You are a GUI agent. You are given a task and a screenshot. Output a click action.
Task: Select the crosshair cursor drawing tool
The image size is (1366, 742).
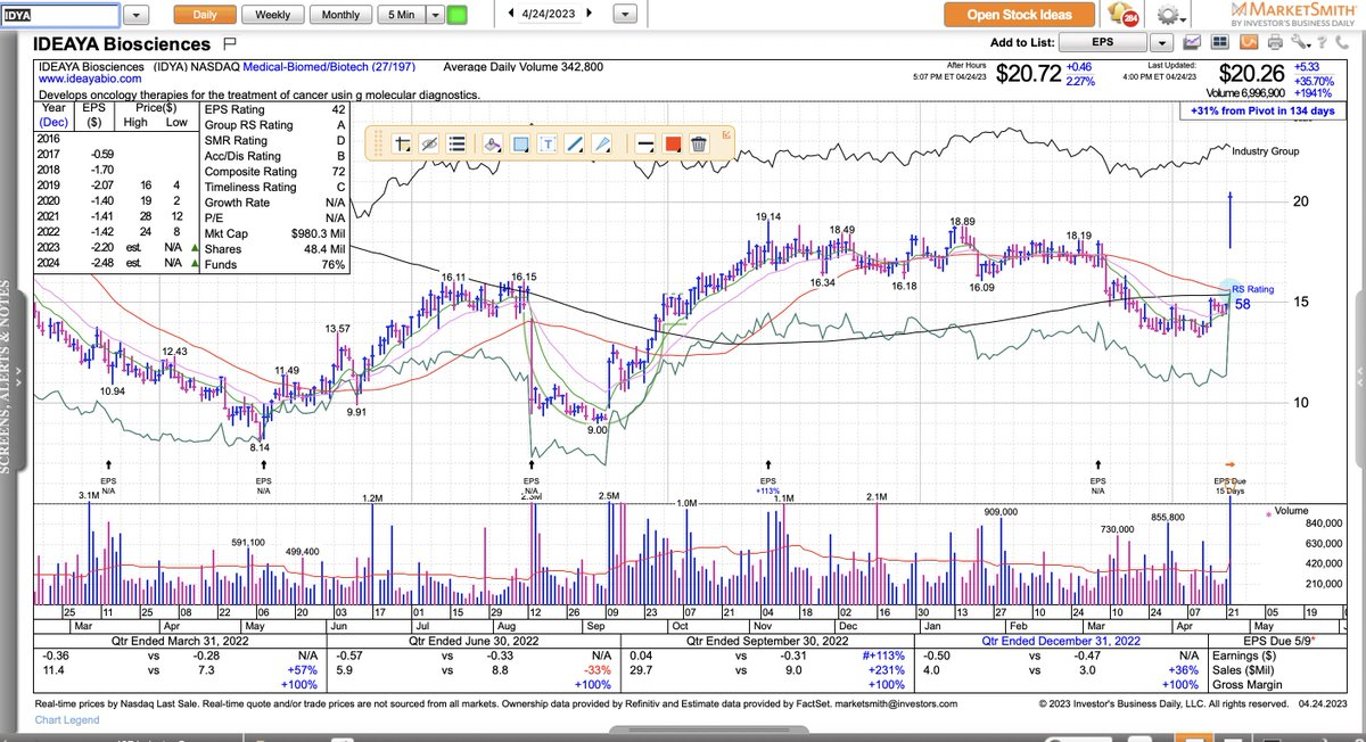pyautogui.click(x=402, y=144)
